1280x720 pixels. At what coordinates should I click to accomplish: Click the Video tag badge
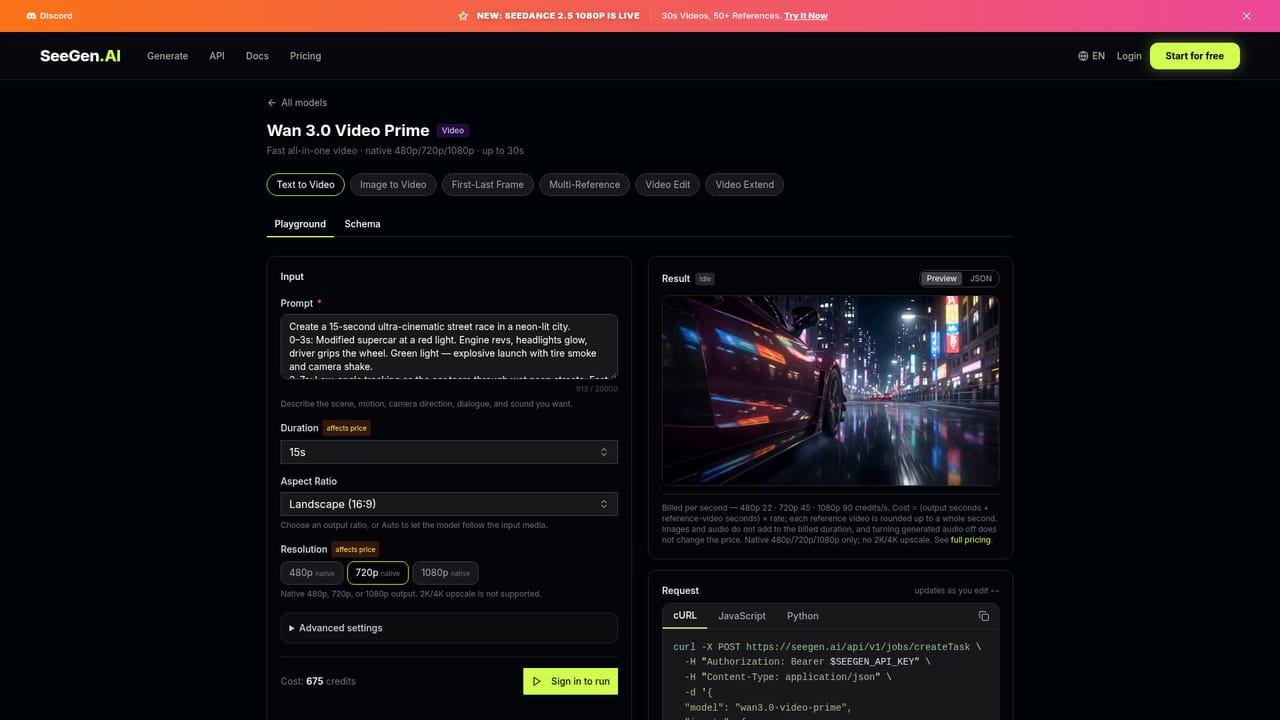[453, 130]
